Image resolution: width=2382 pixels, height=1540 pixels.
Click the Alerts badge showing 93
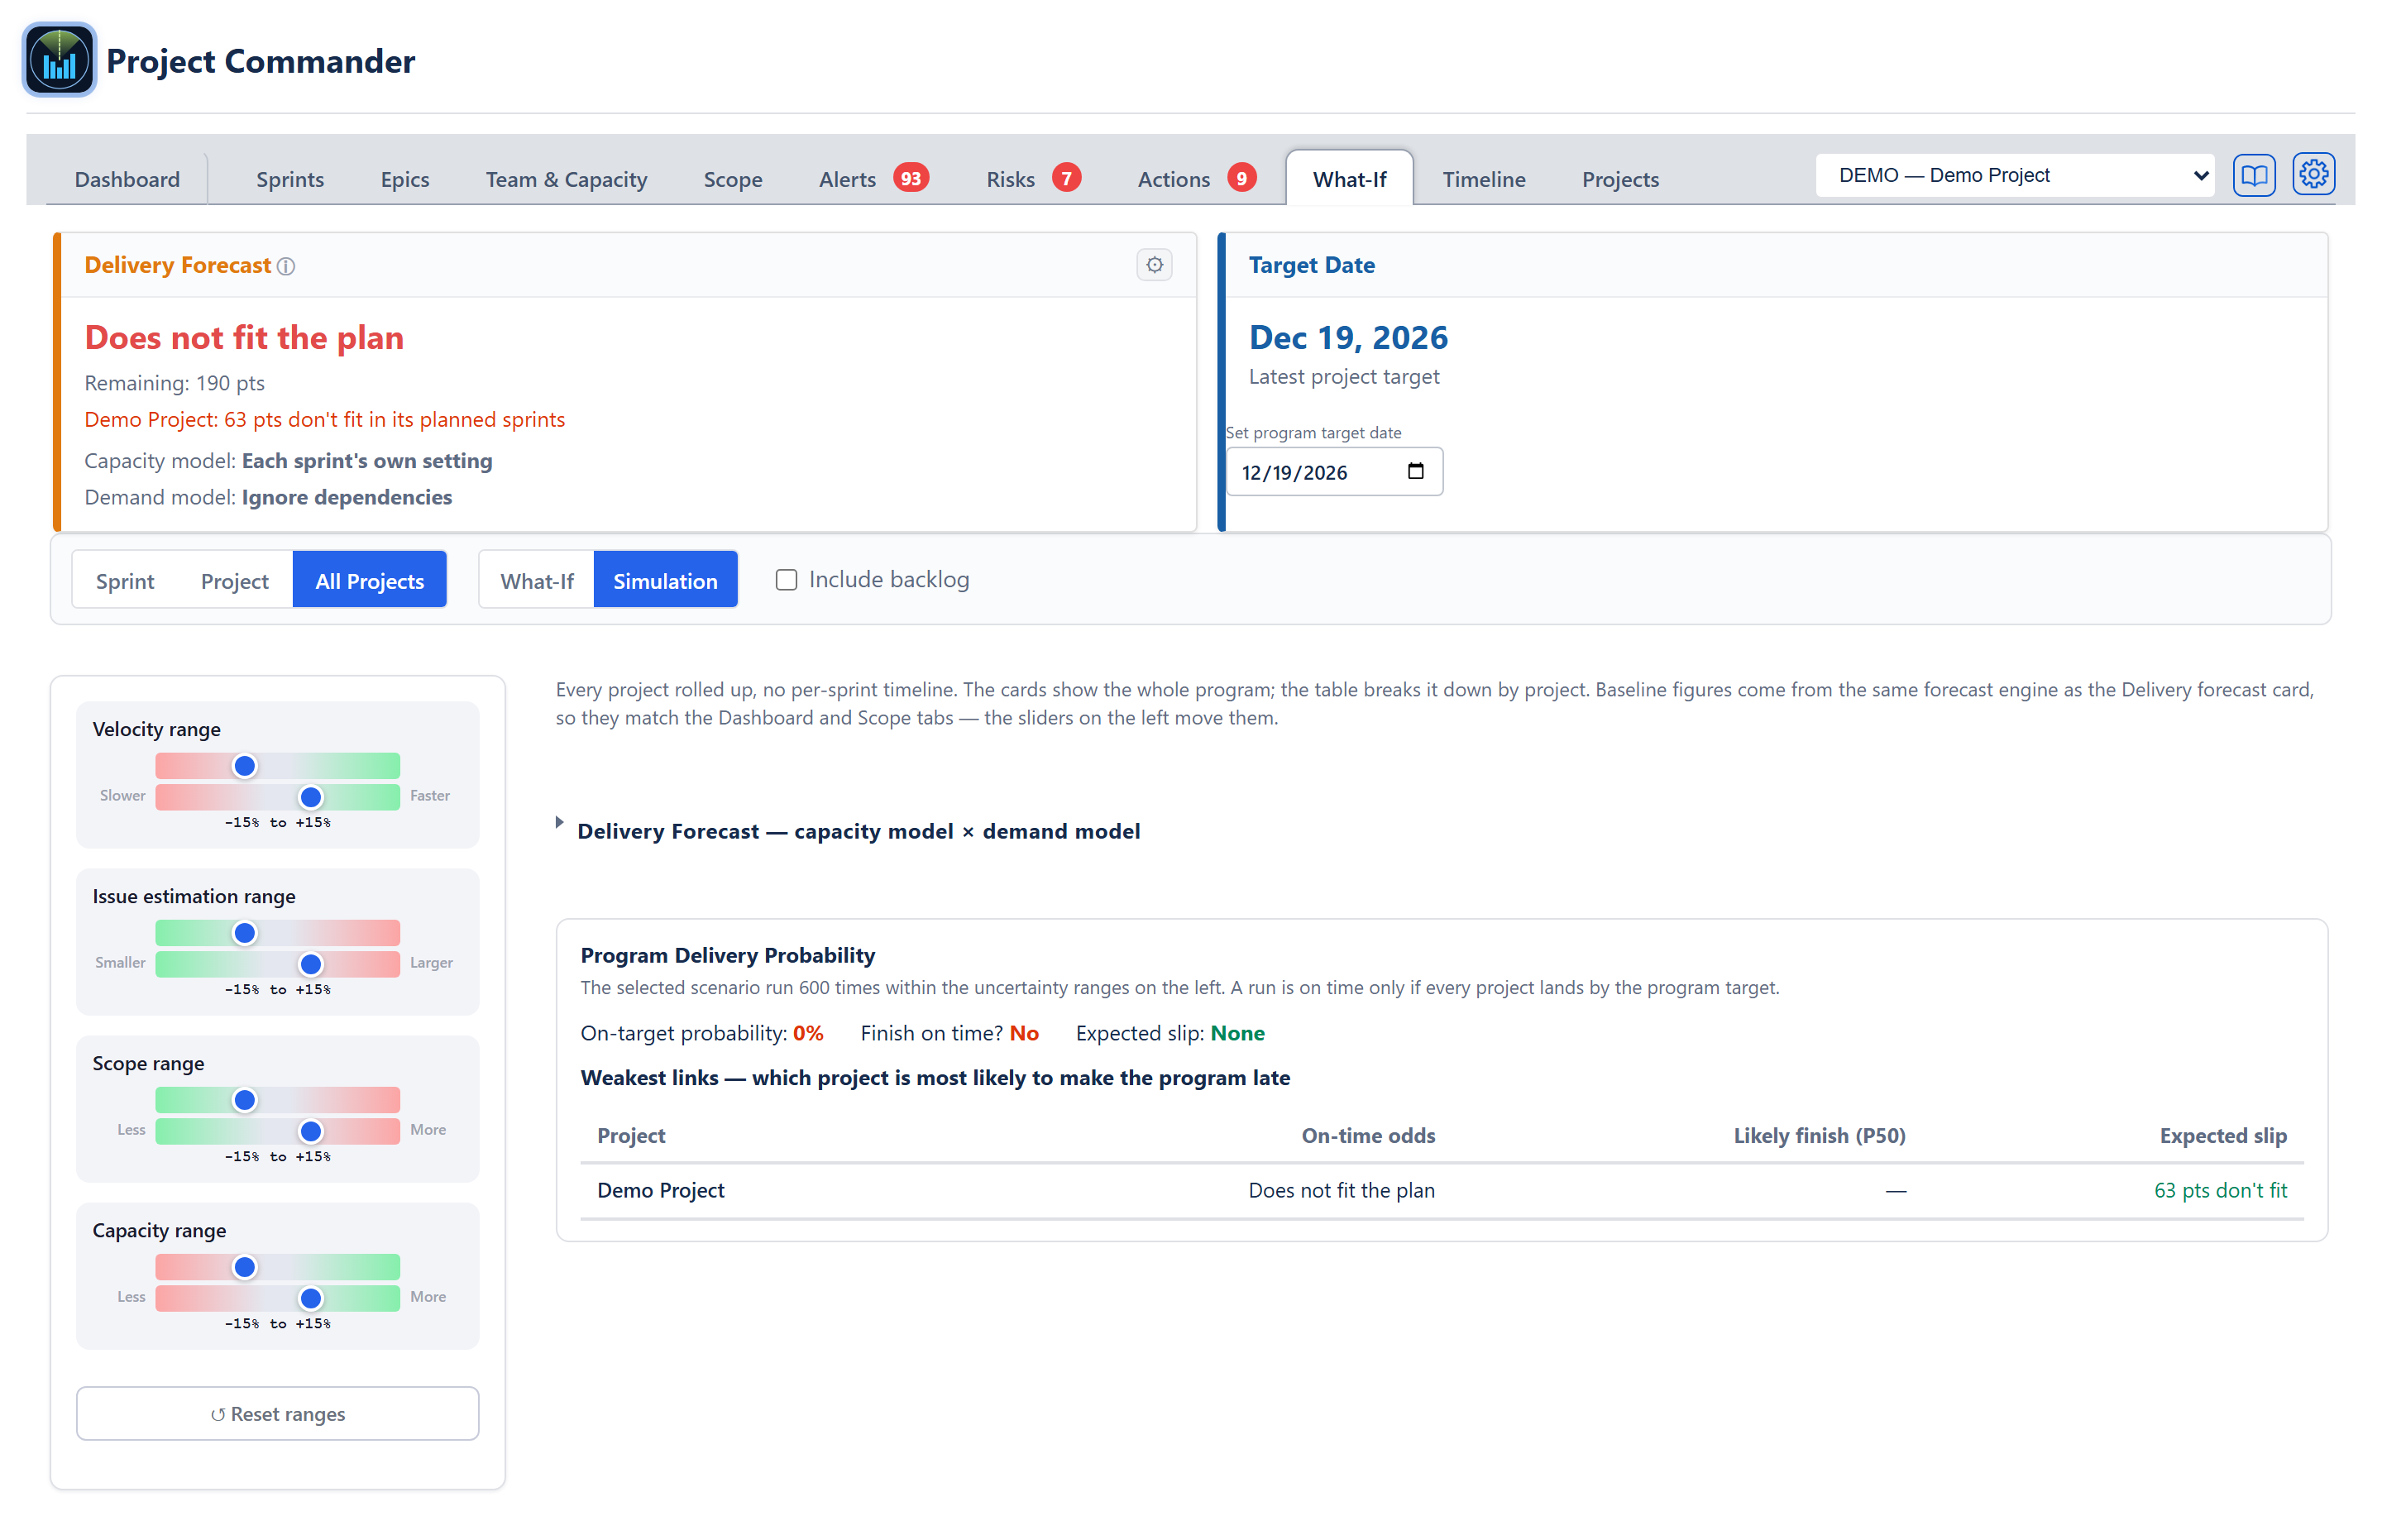pos(910,178)
